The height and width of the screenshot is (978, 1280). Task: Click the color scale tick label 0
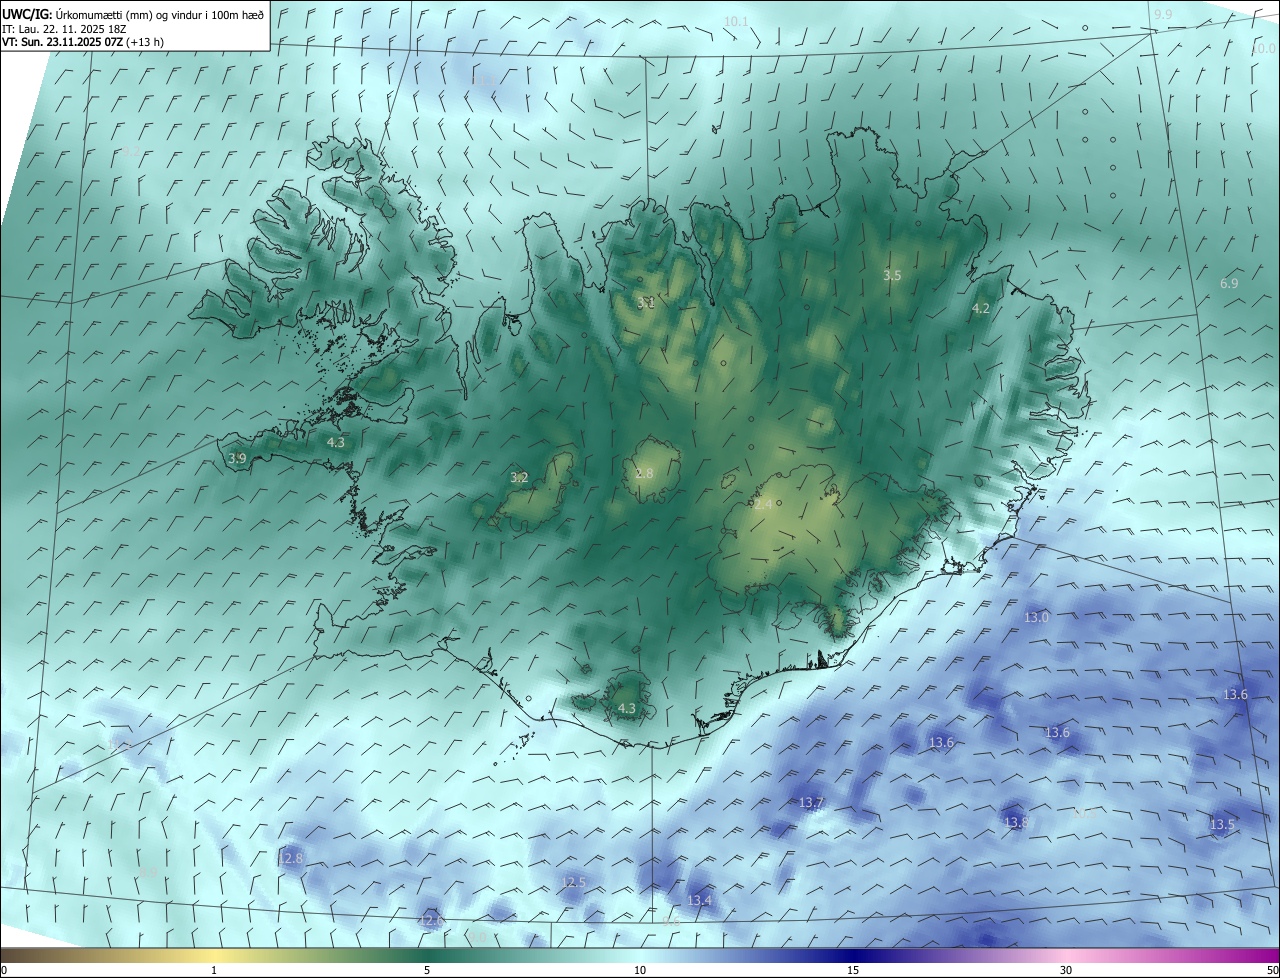4,970
